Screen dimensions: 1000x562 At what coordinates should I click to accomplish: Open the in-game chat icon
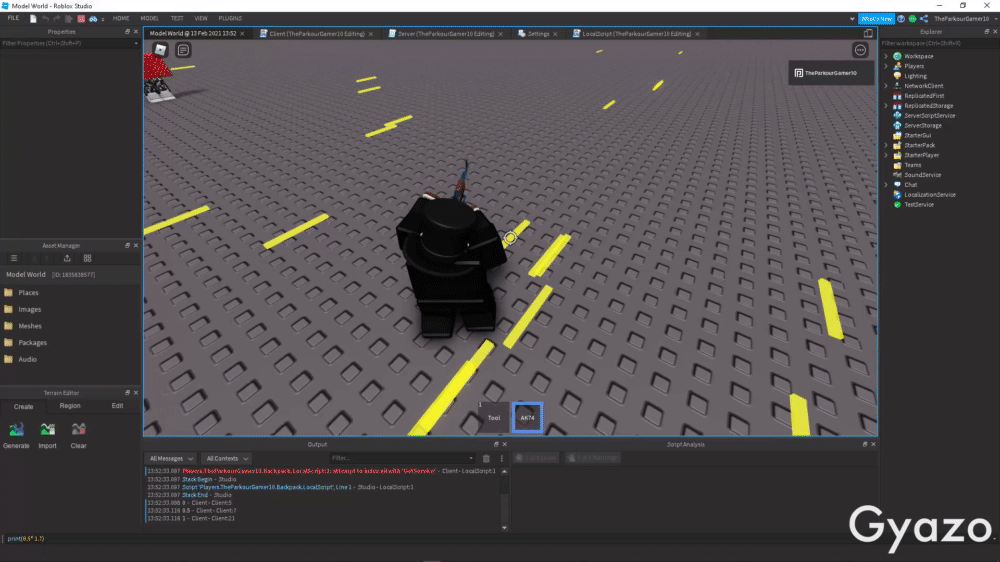click(183, 50)
